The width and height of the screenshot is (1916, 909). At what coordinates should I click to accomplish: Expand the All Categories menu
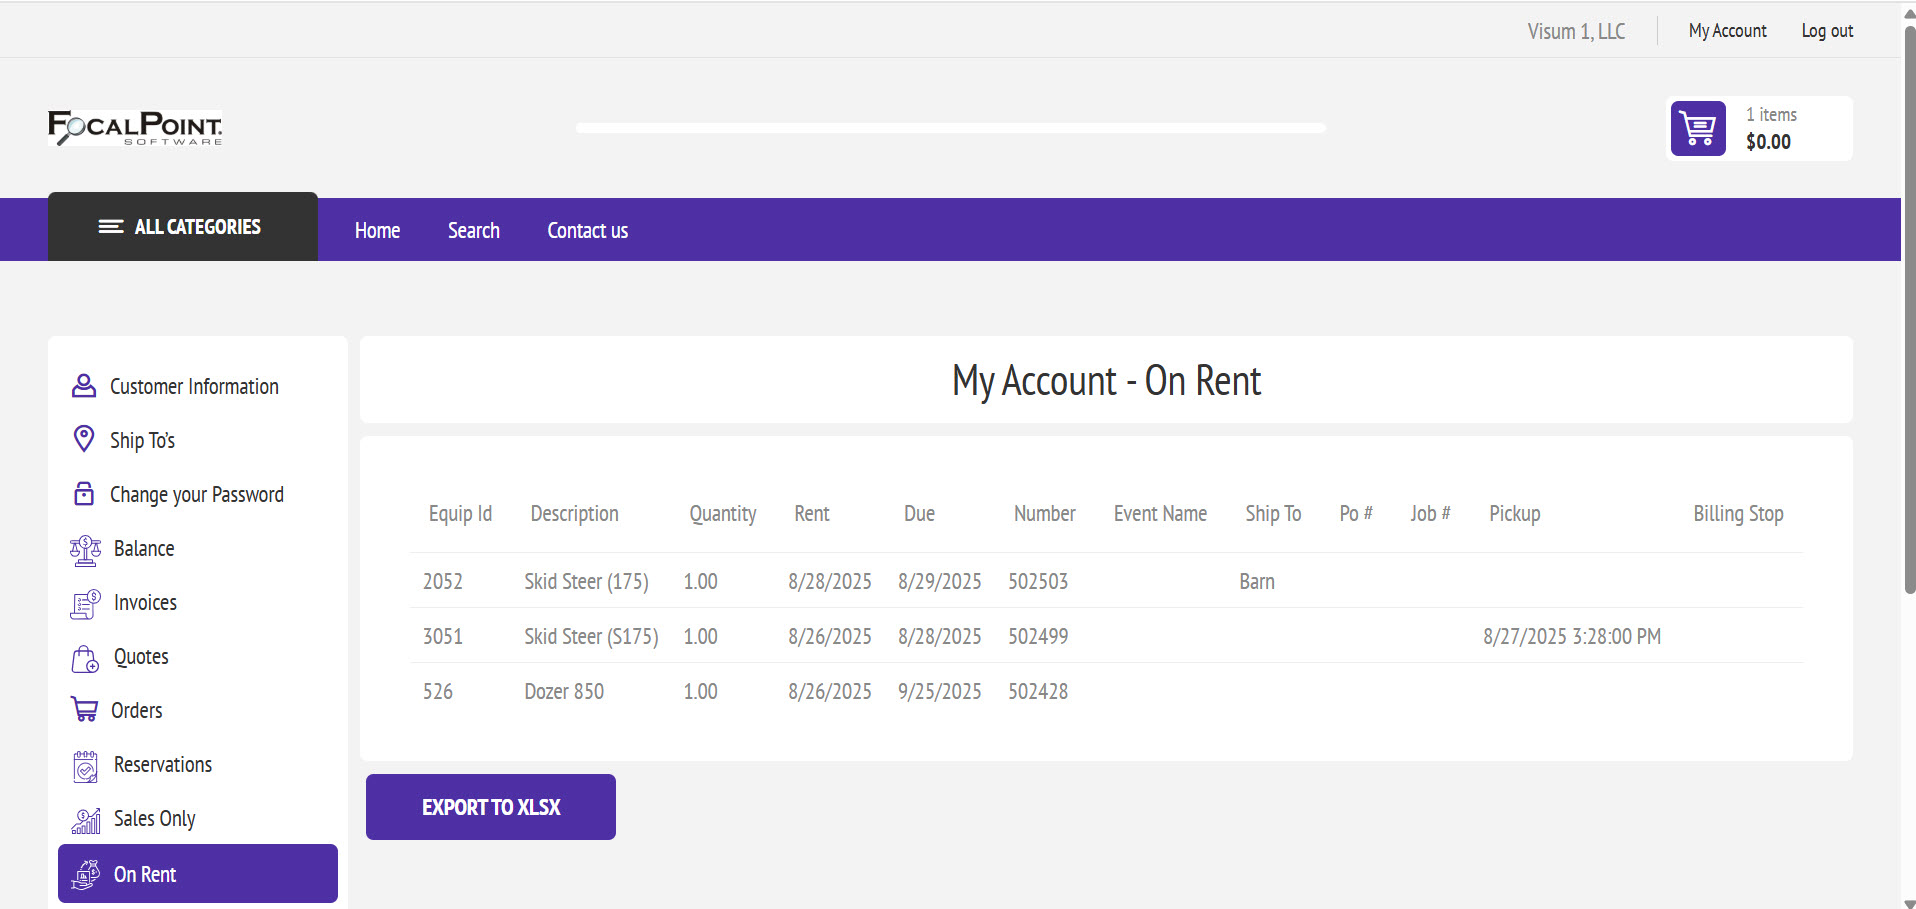point(182,227)
